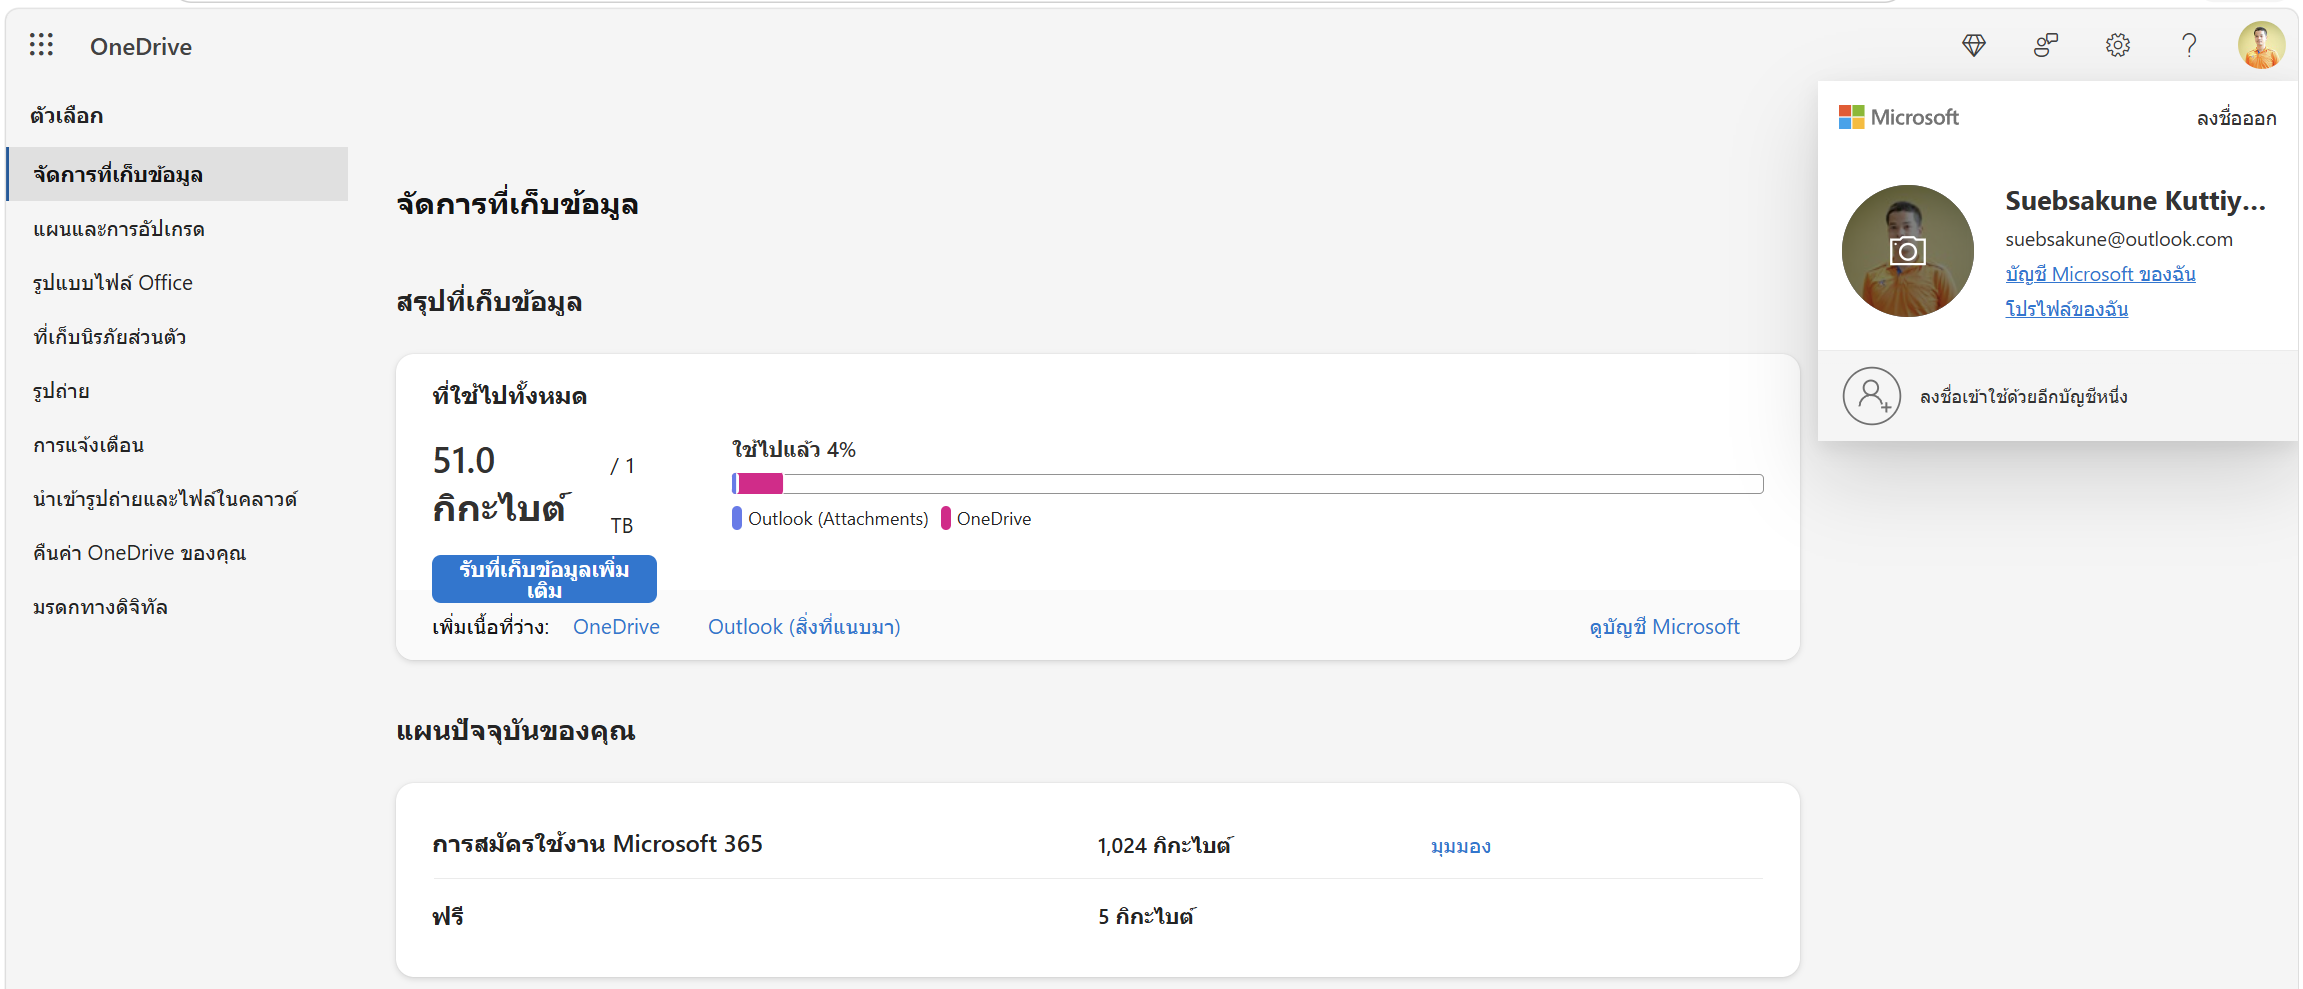Click the ใช้ไปแล้ว 4% usage text
2303x989 pixels.
(x=794, y=450)
